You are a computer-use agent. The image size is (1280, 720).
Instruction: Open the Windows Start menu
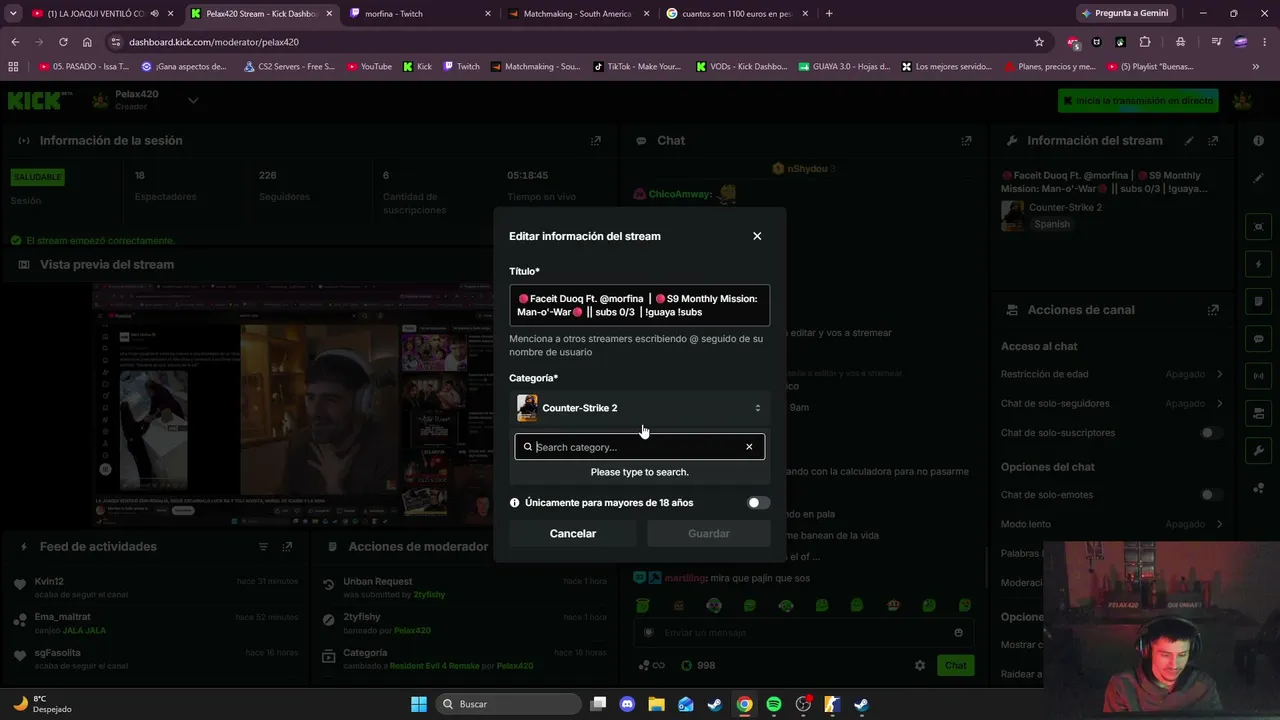[419, 704]
